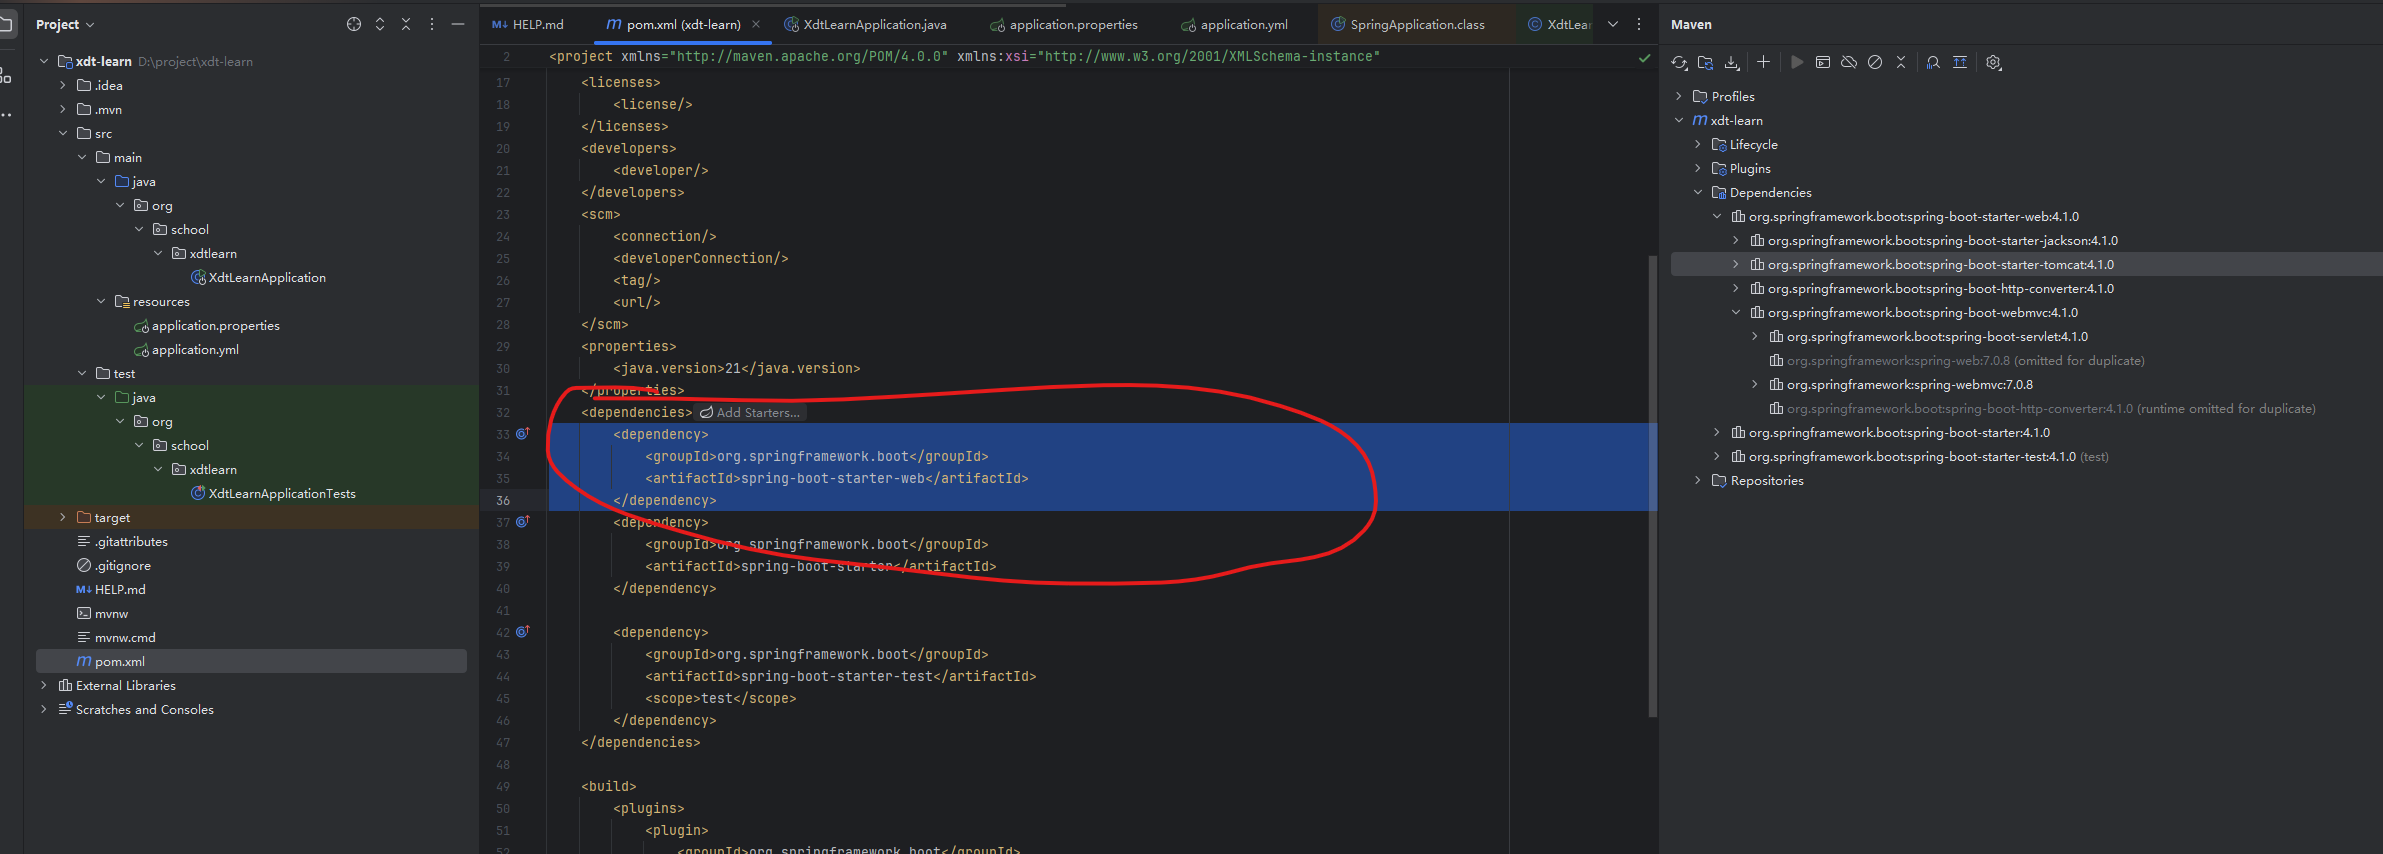This screenshot has width=2383, height=854.
Task: Expand the .idea folder
Action: 63,86
